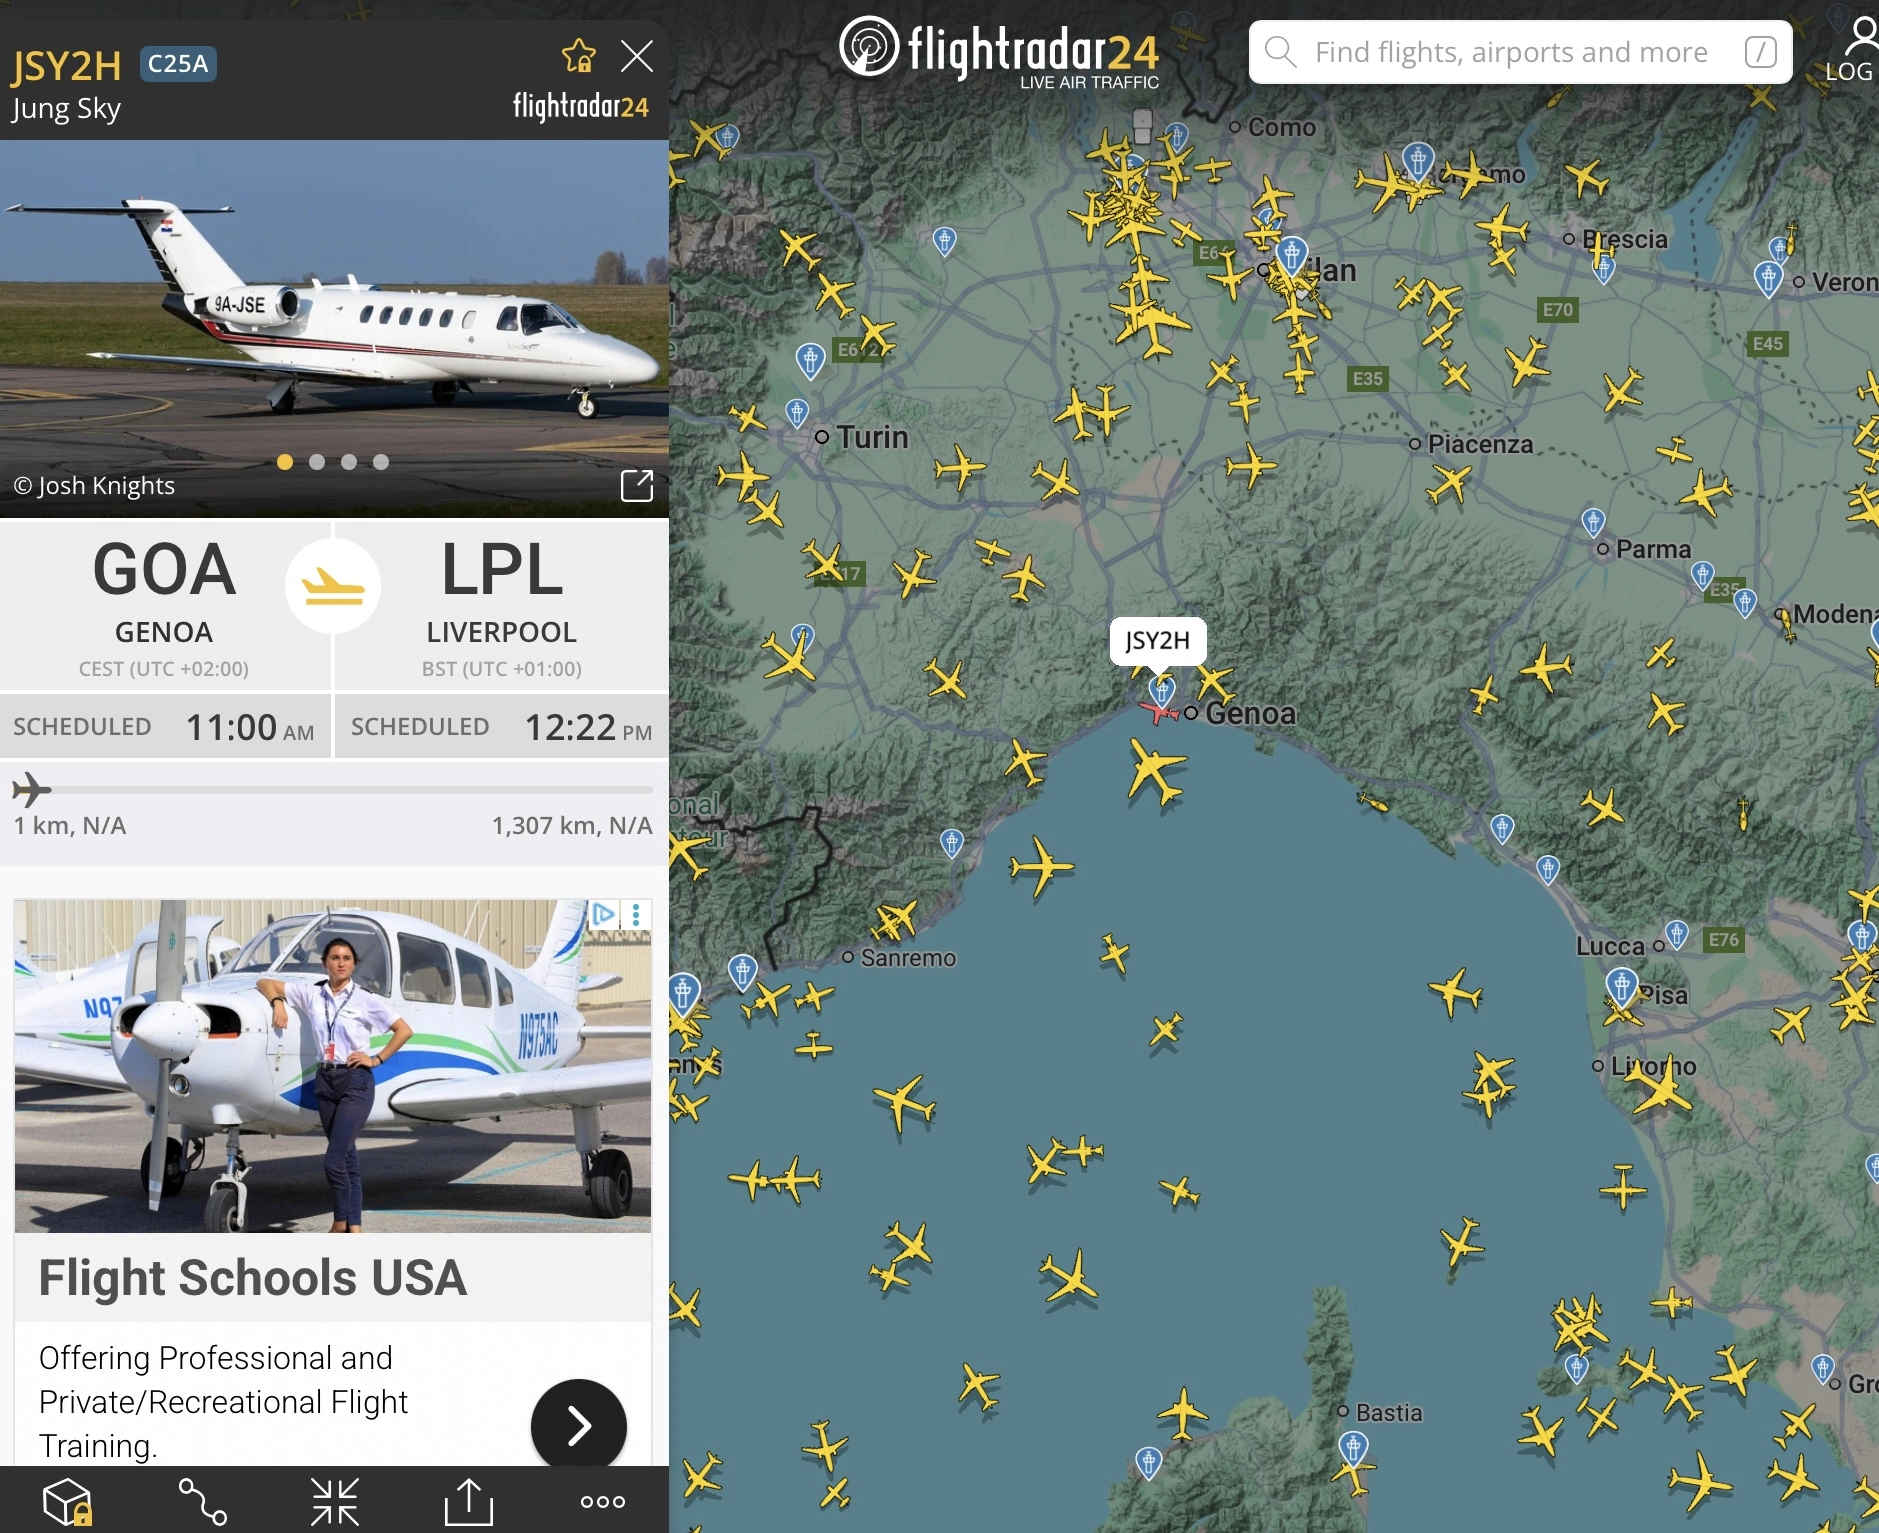This screenshot has height=1533, width=1879.
Task: Select the third photo carousel dot
Action: point(349,462)
